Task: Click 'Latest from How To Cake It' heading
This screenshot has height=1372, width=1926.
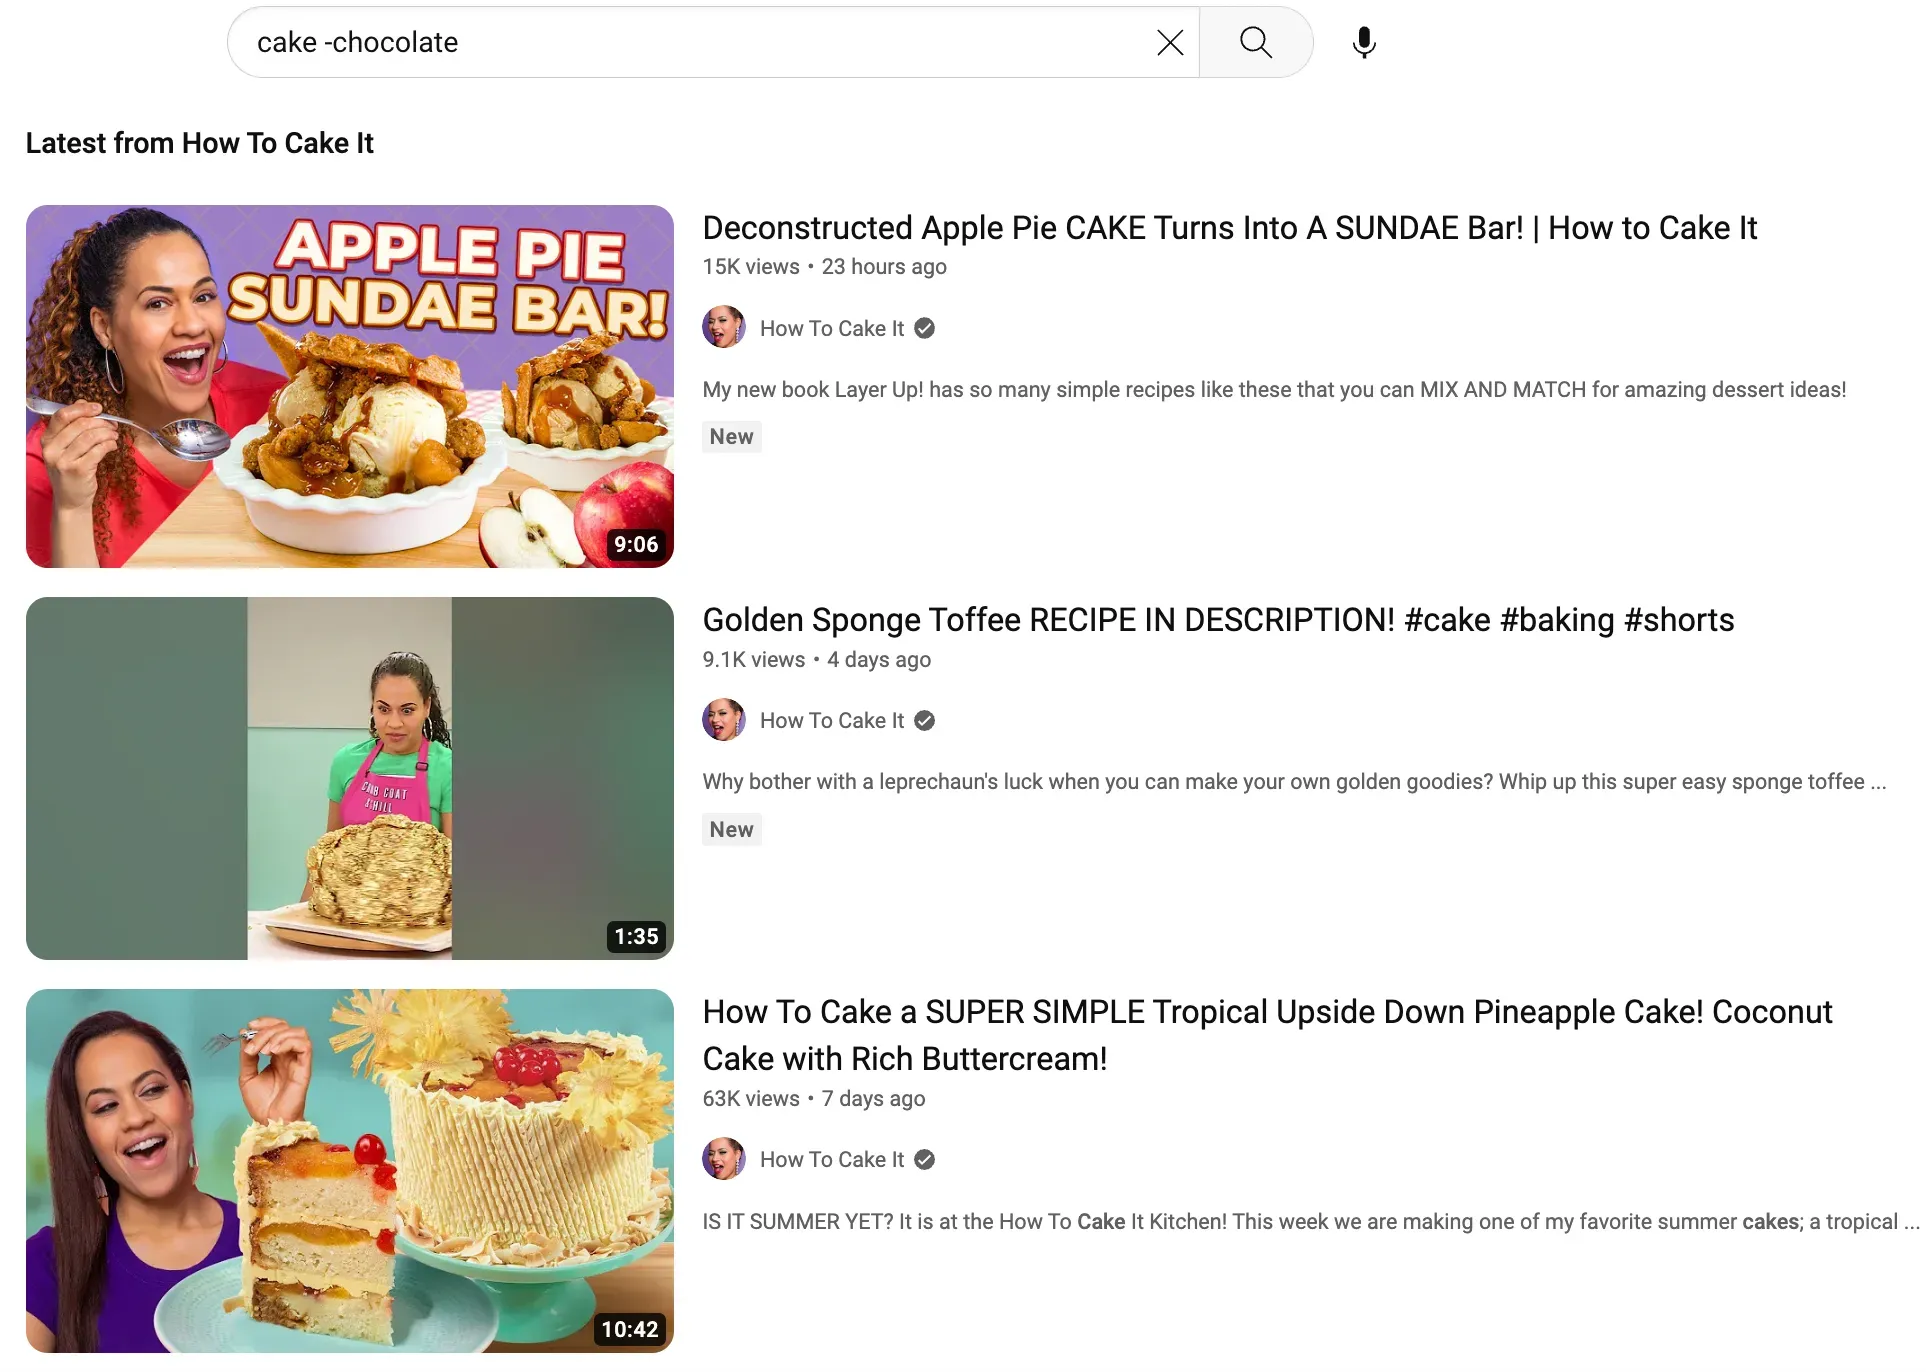Action: (x=199, y=143)
